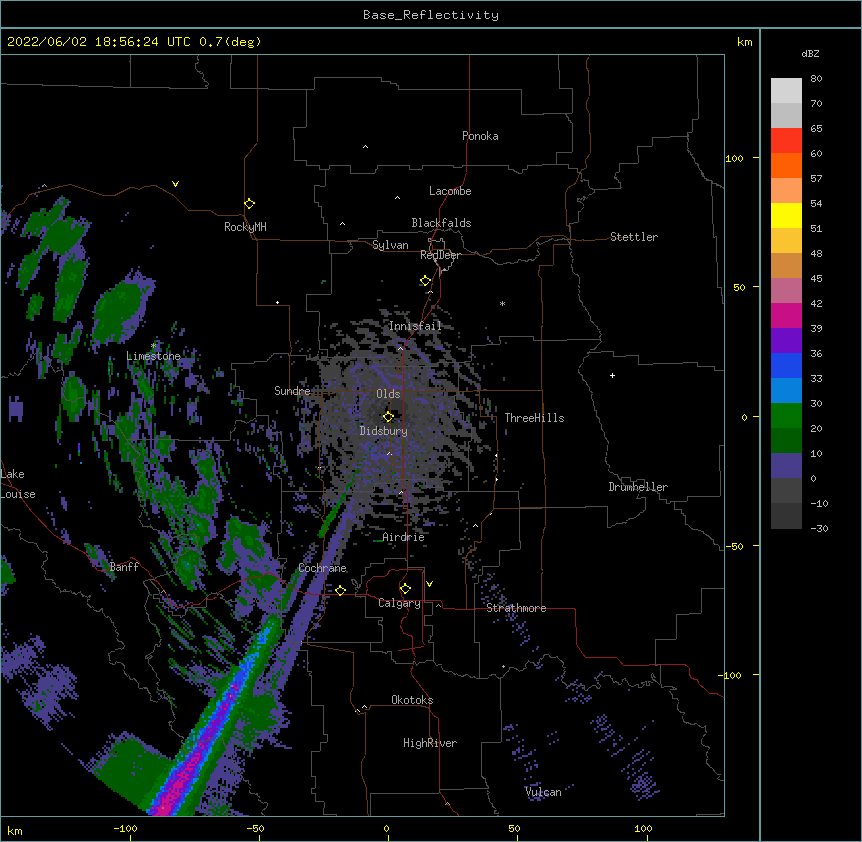The width and height of the screenshot is (862, 842).
Task: Select the Sylvan label
Action: [x=390, y=245]
